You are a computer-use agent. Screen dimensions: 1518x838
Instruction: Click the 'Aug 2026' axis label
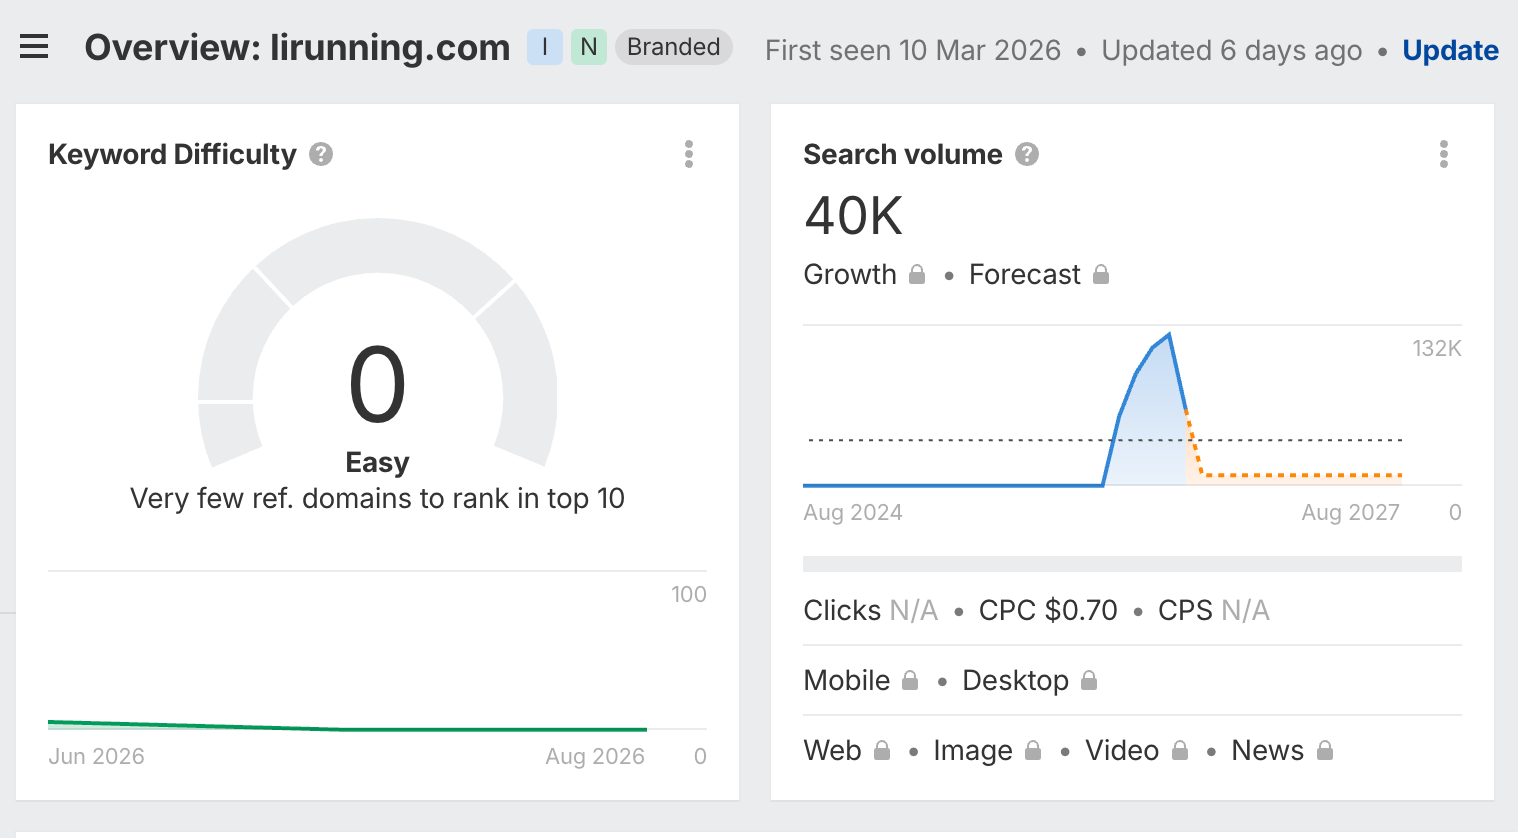coord(595,756)
